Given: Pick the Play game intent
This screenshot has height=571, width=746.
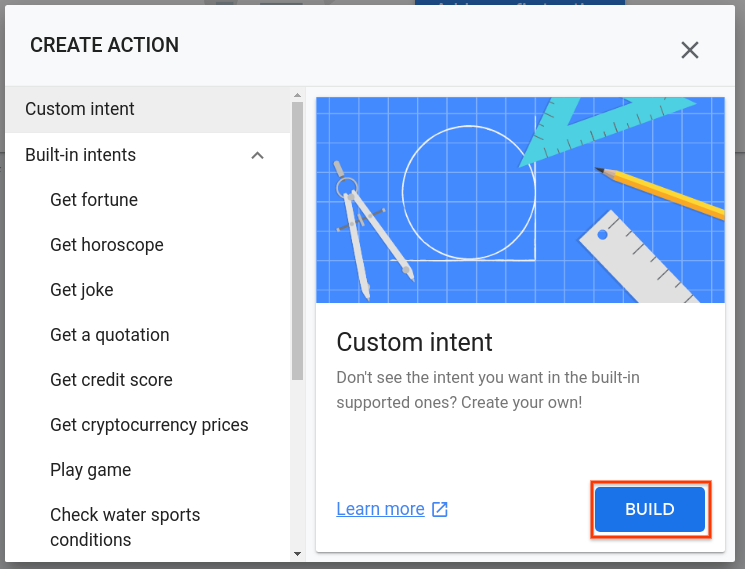Looking at the screenshot, I should pos(91,470).
